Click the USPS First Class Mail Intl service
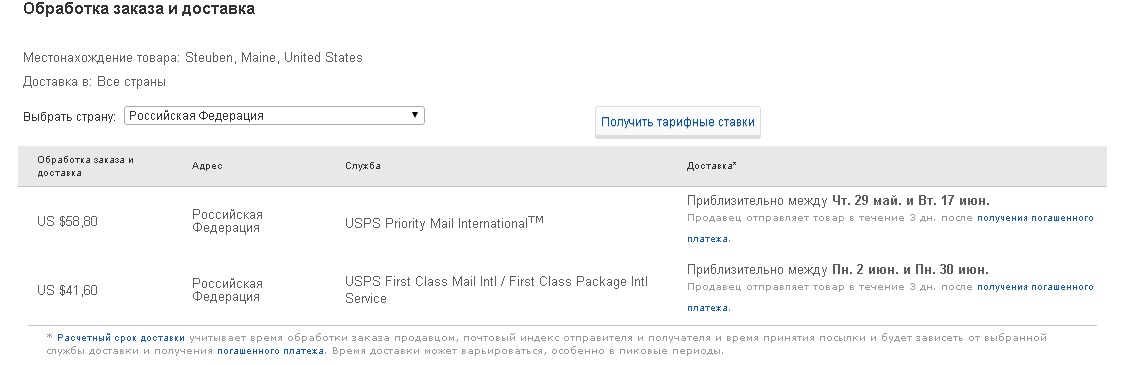Screen dimensions: 1123x365 pyautogui.click(x=496, y=290)
